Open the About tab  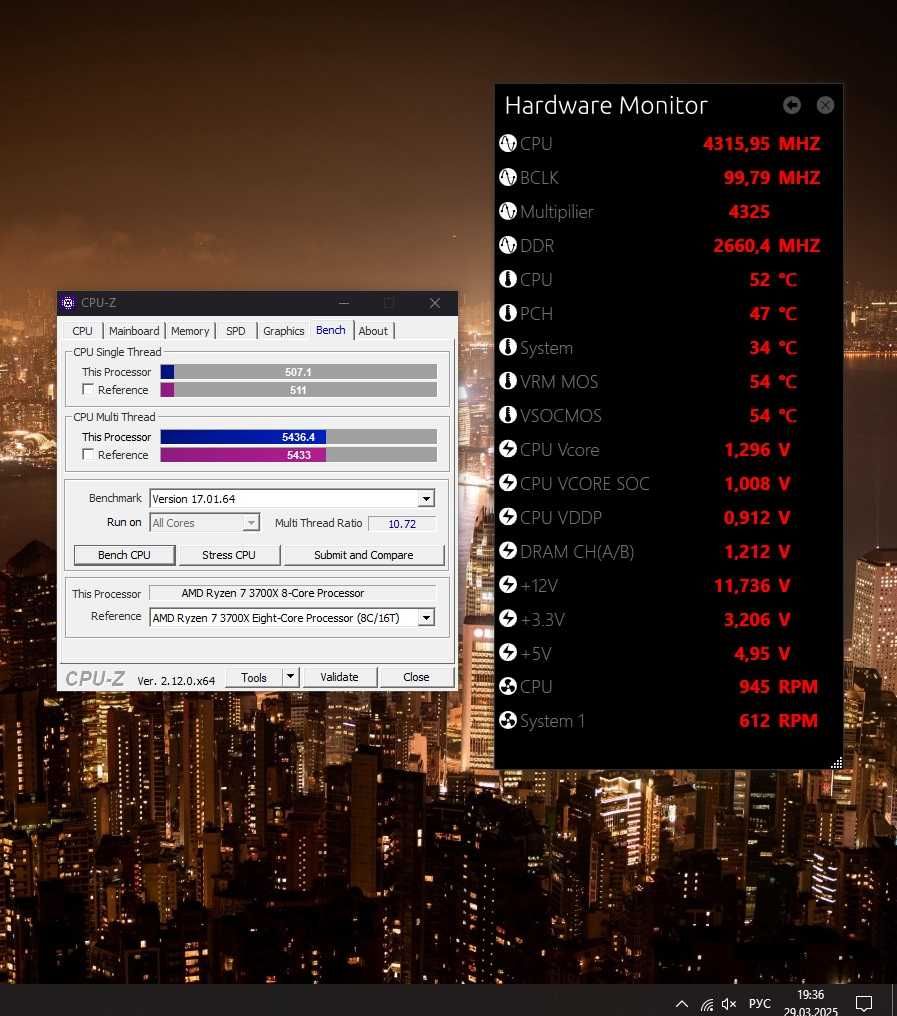click(373, 330)
